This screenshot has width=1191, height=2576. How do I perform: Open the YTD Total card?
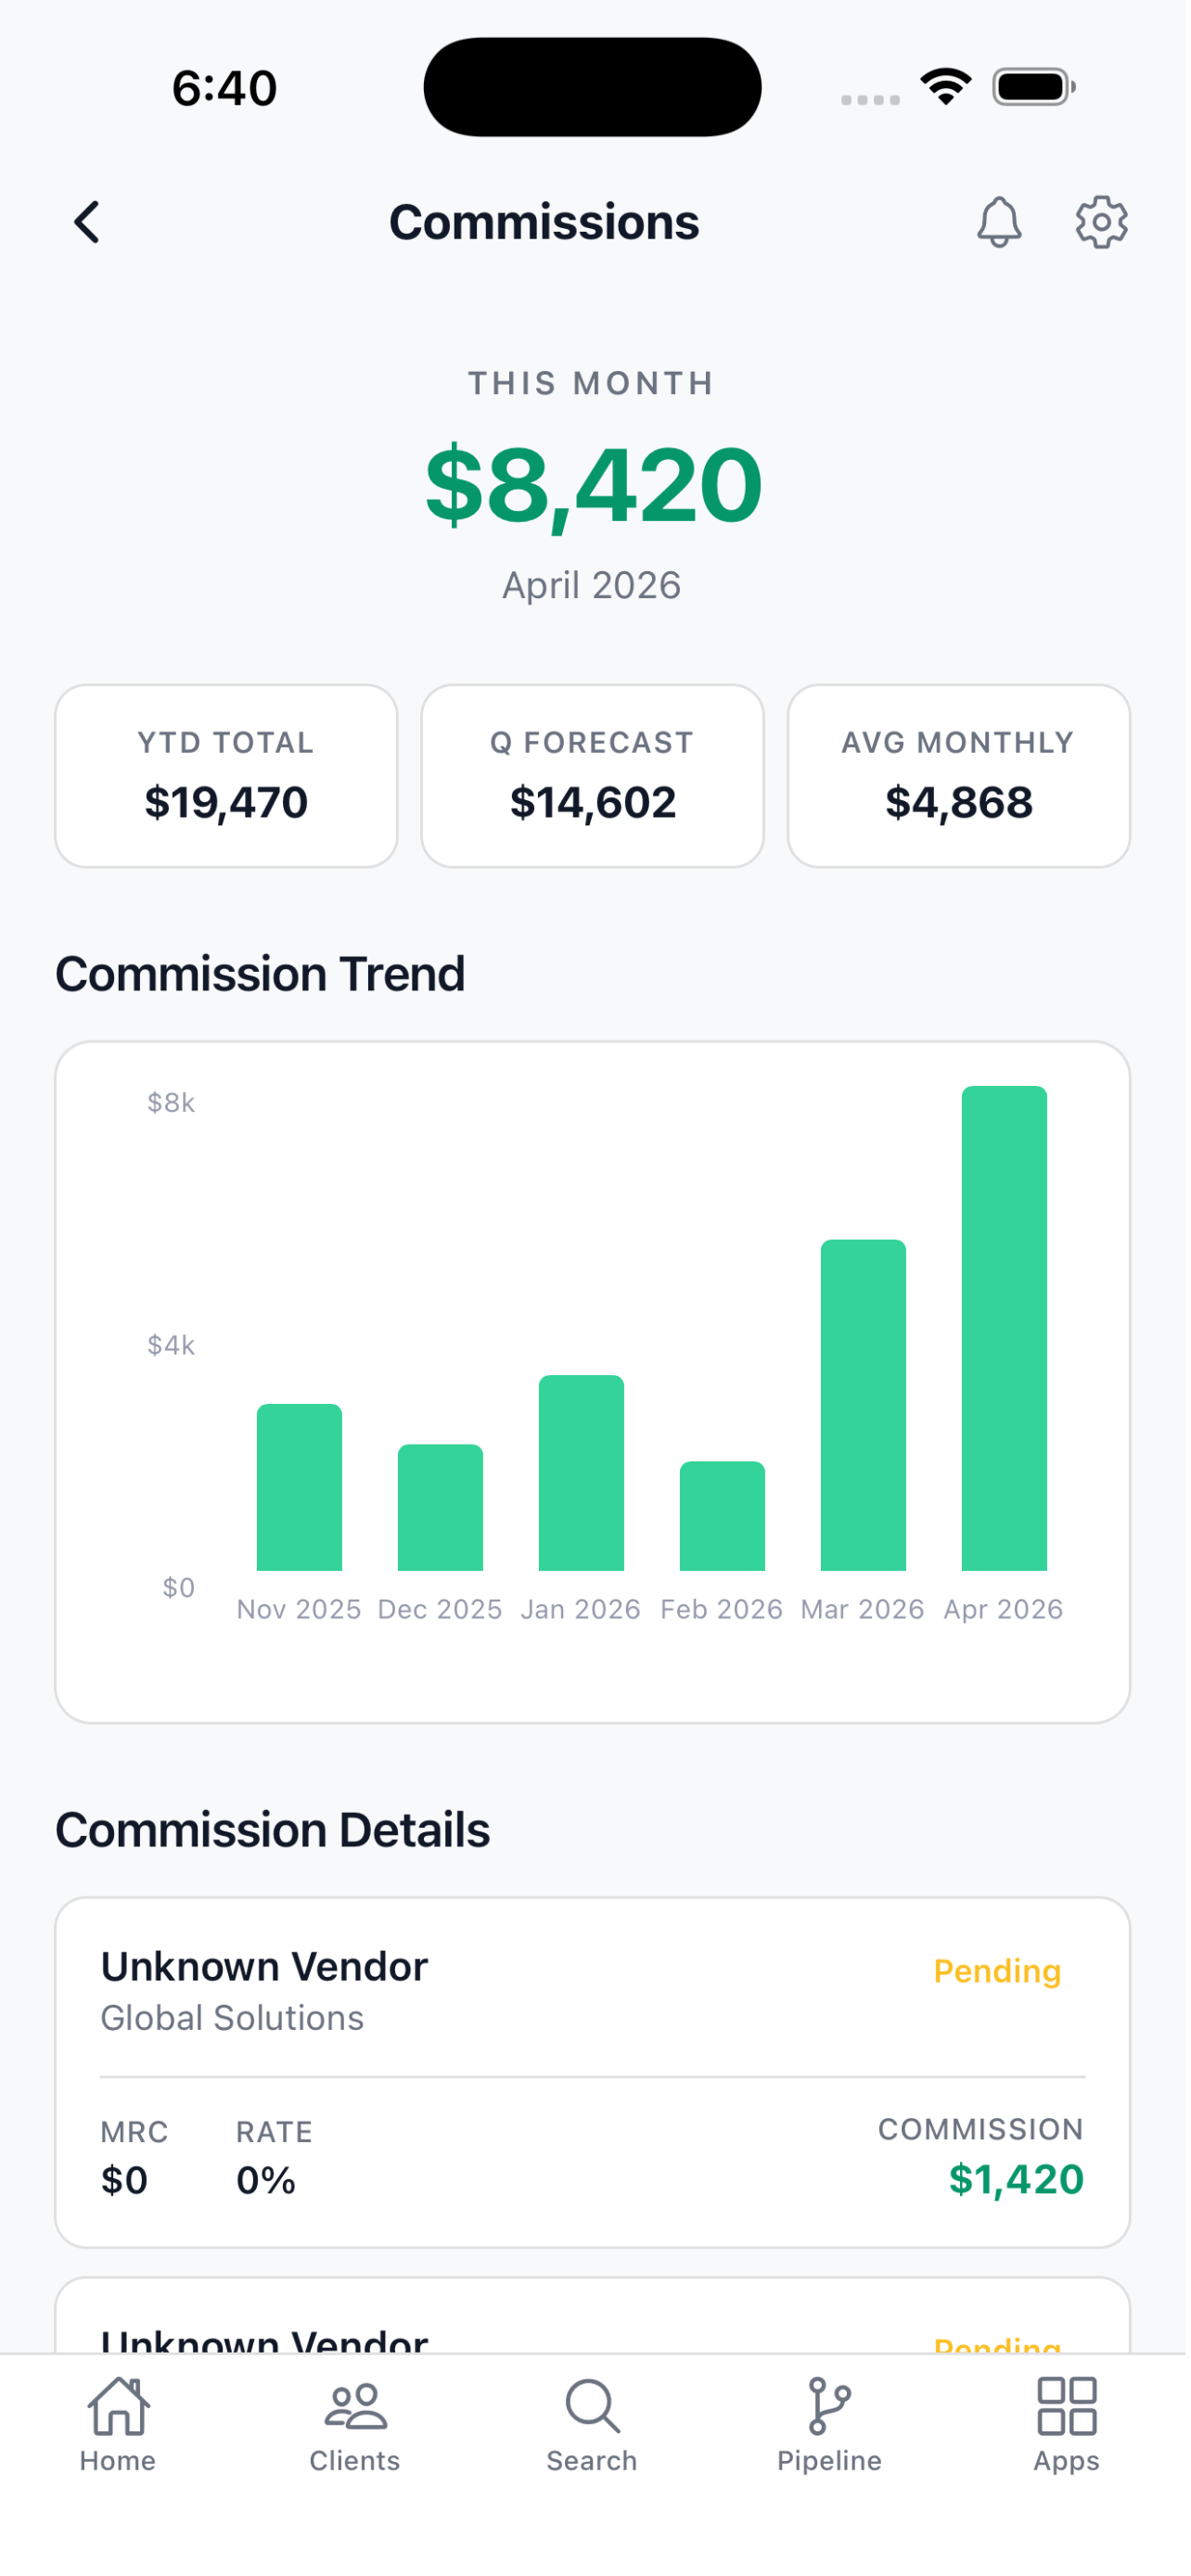pos(227,779)
